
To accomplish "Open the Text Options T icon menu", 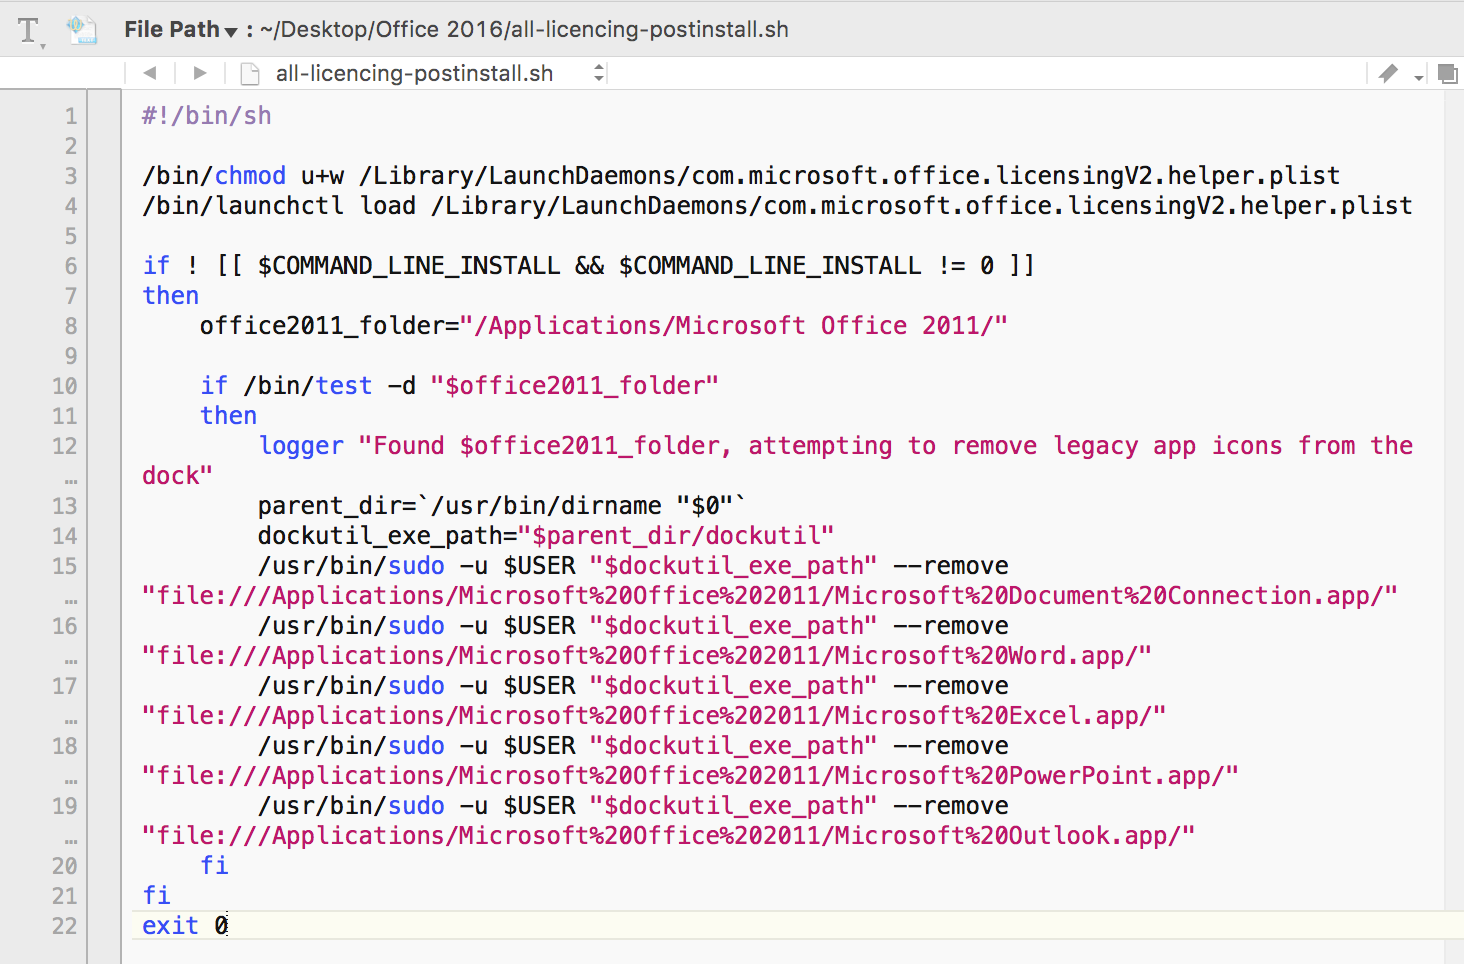I will pyautogui.click(x=31, y=31).
